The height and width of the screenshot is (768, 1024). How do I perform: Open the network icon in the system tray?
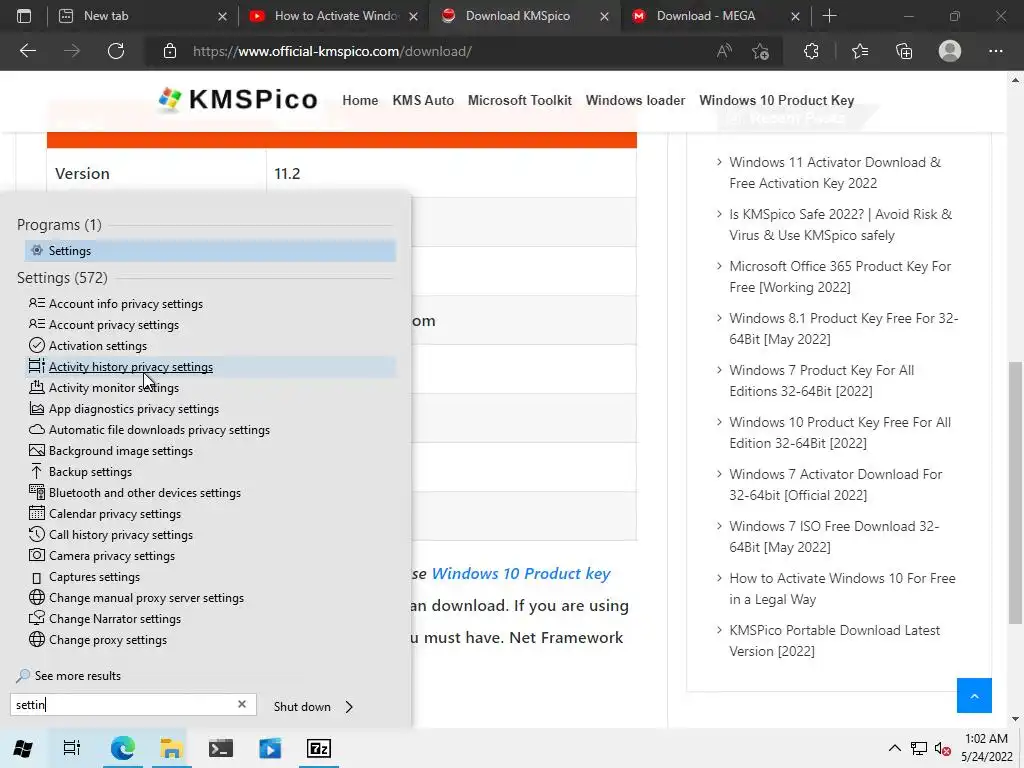919,748
